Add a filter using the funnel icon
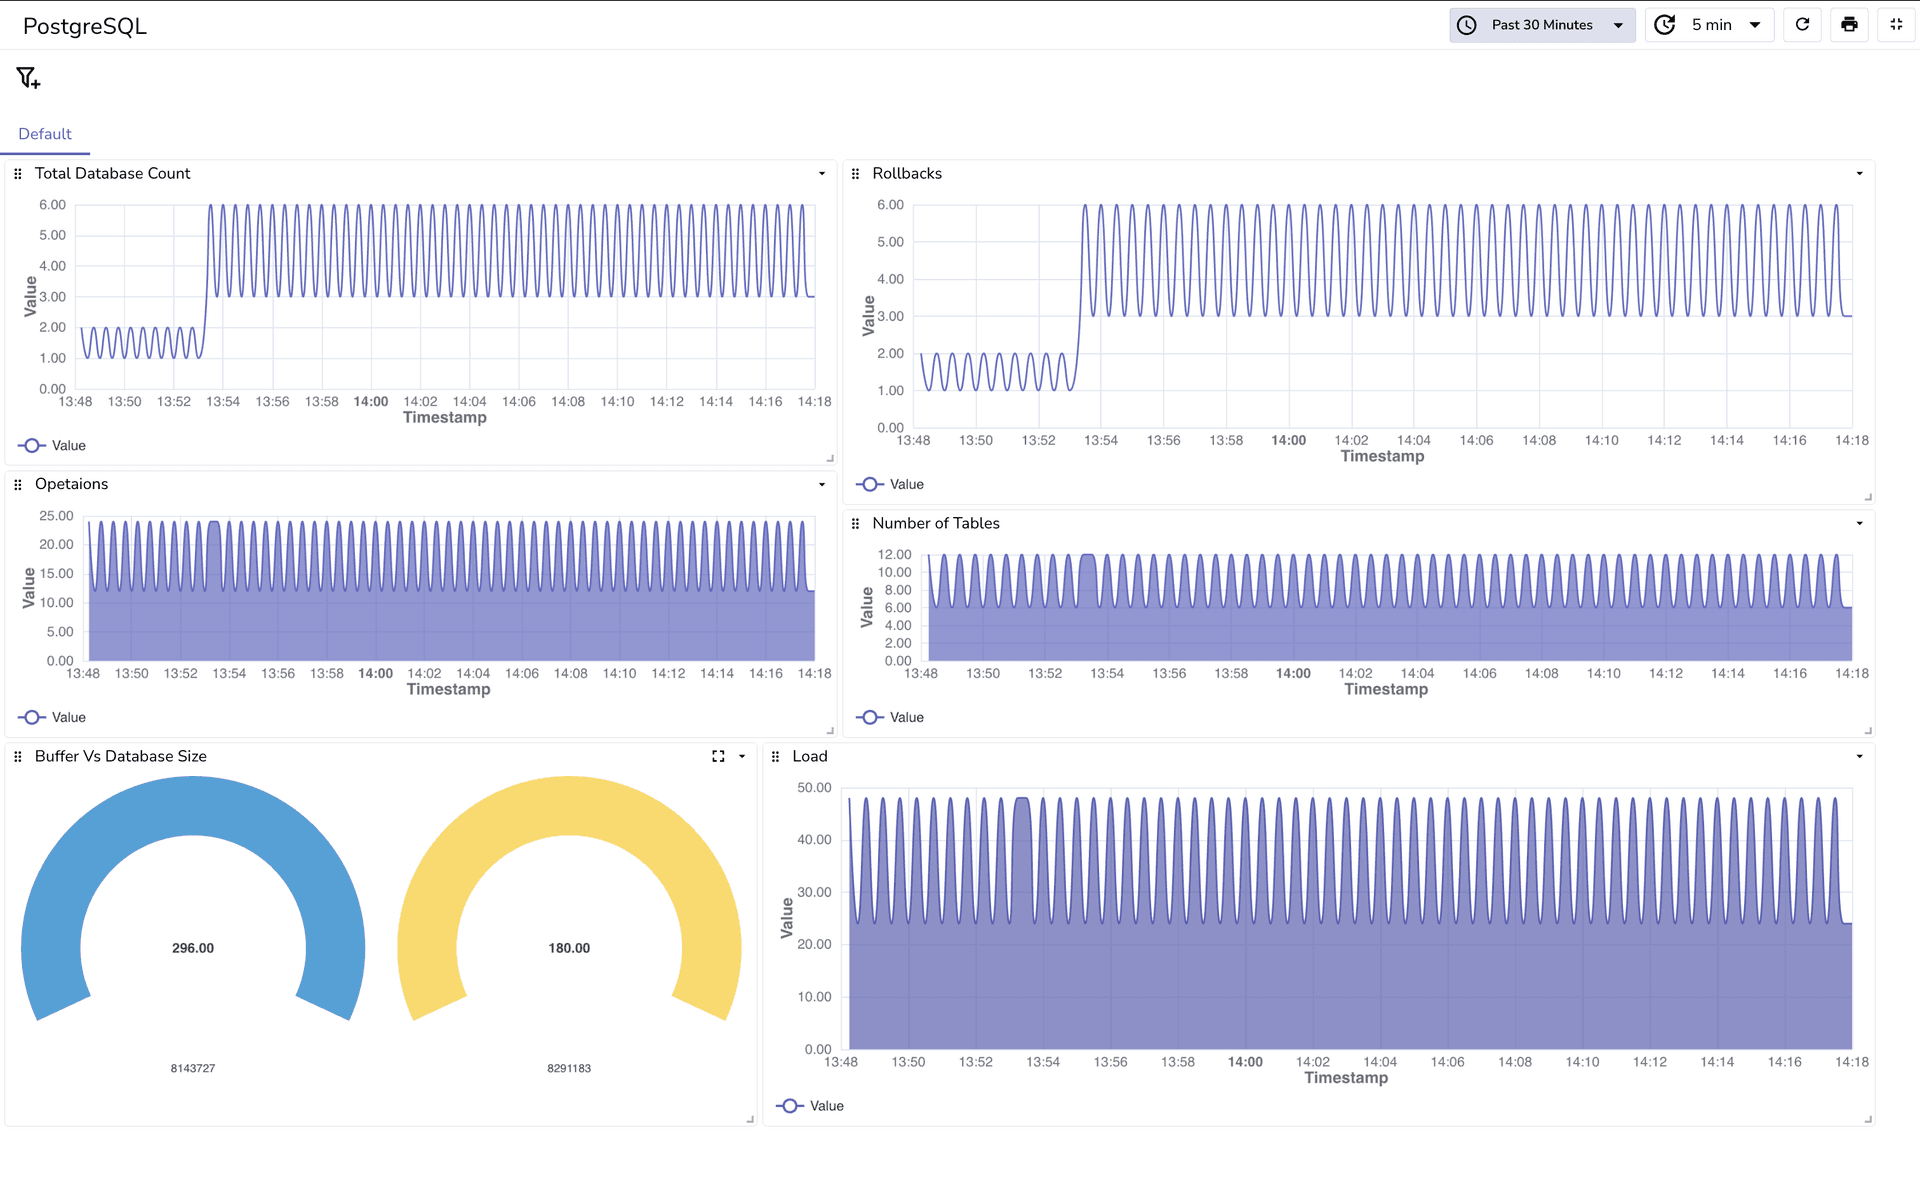1920x1201 pixels. coord(28,78)
